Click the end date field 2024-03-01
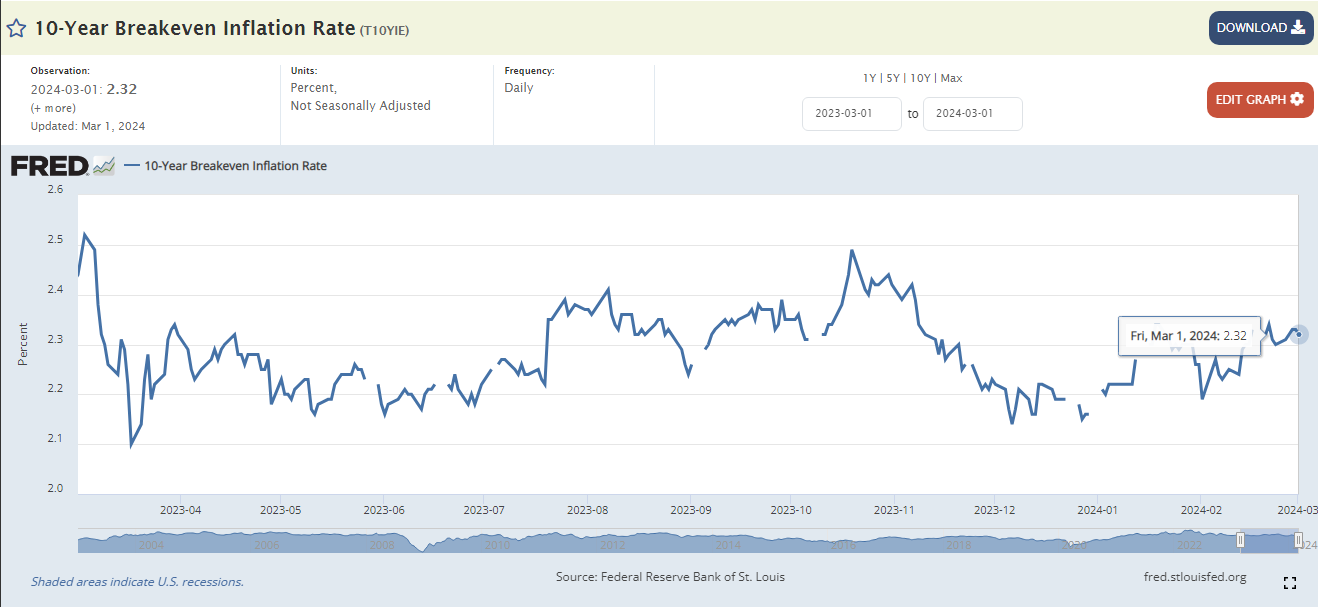This screenshot has width=1318, height=607. pos(972,114)
